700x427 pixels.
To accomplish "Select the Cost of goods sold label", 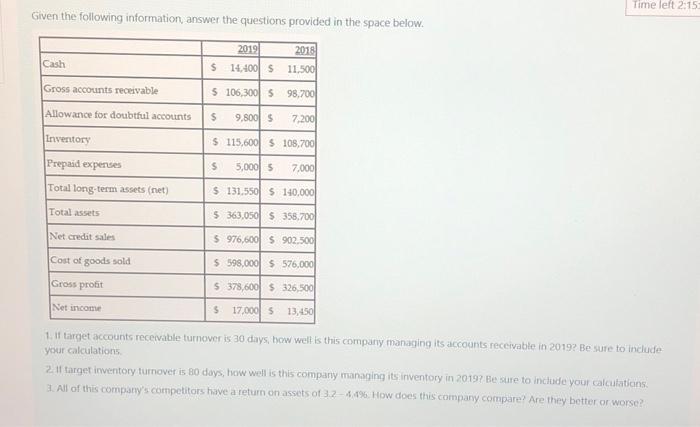I will [x=91, y=260].
